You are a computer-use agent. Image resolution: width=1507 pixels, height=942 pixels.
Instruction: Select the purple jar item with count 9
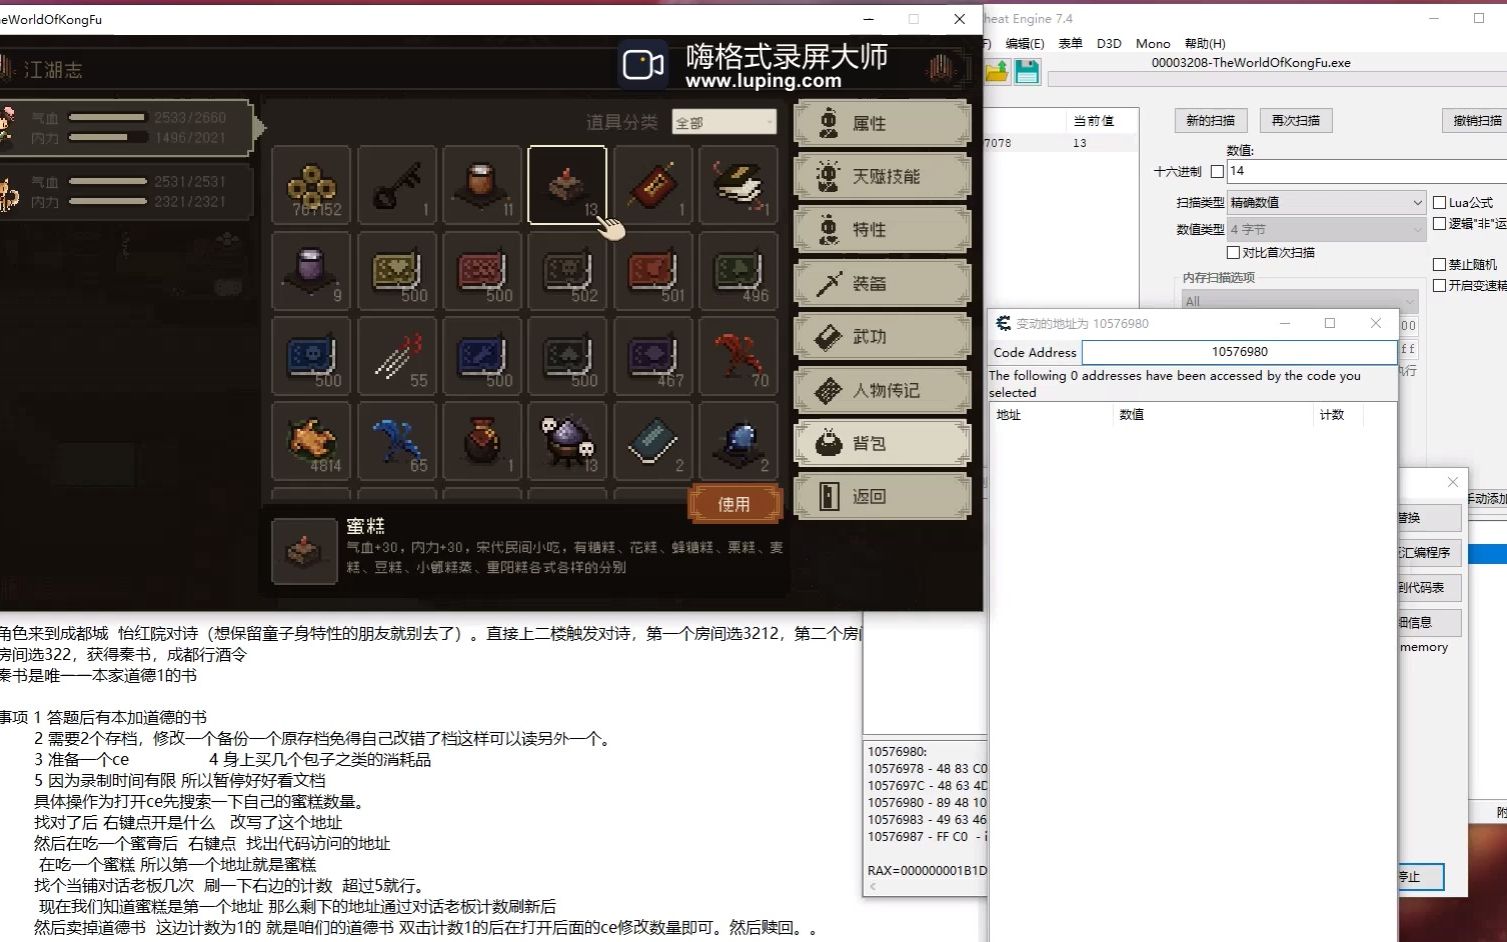311,271
